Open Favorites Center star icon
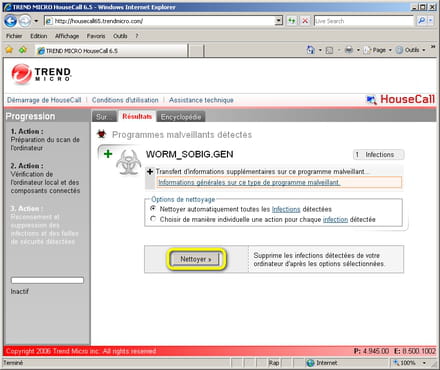Image resolution: width=440 pixels, height=370 pixels. (9, 50)
